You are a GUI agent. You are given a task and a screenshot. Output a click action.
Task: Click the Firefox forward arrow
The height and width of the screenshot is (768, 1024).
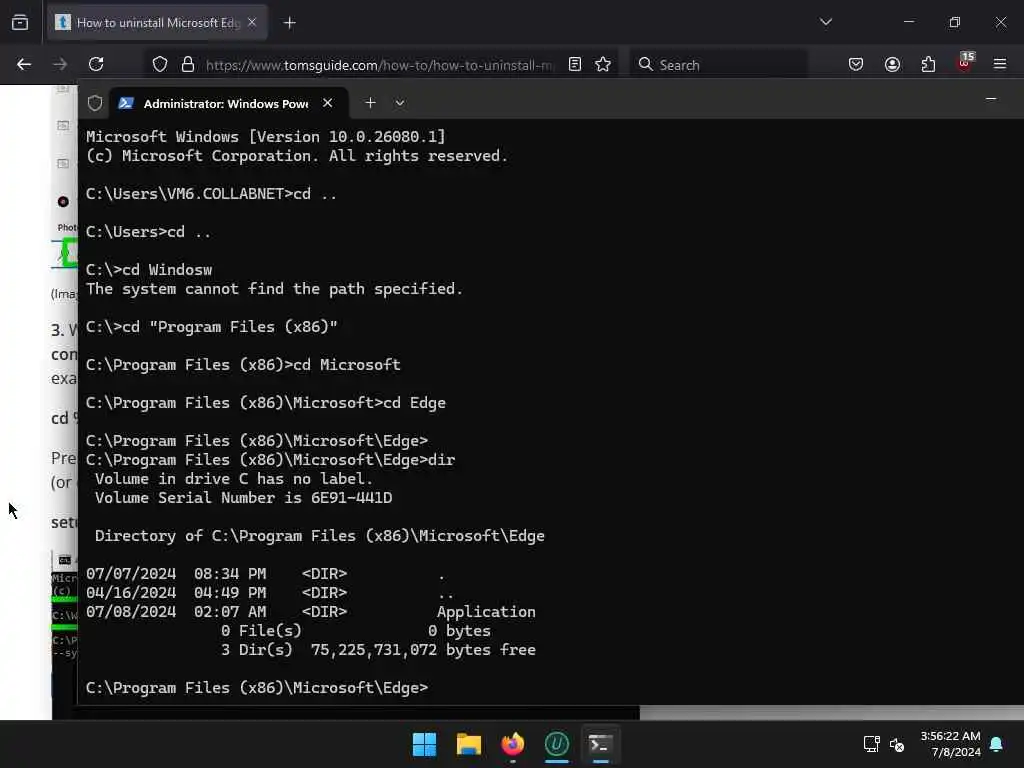coord(60,64)
